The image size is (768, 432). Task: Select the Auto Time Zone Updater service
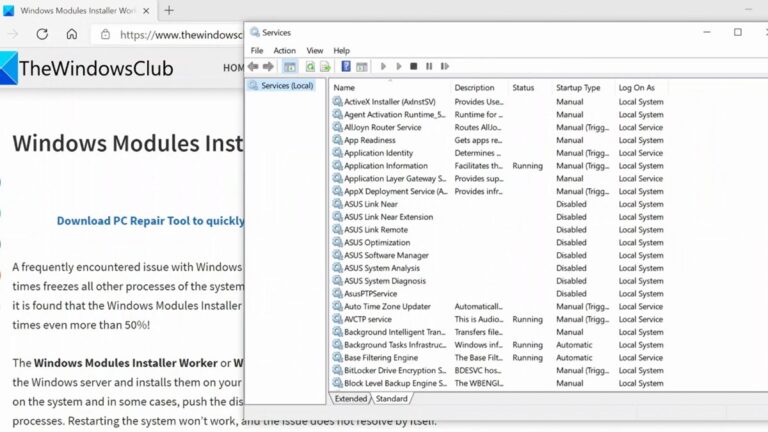(498, 306)
